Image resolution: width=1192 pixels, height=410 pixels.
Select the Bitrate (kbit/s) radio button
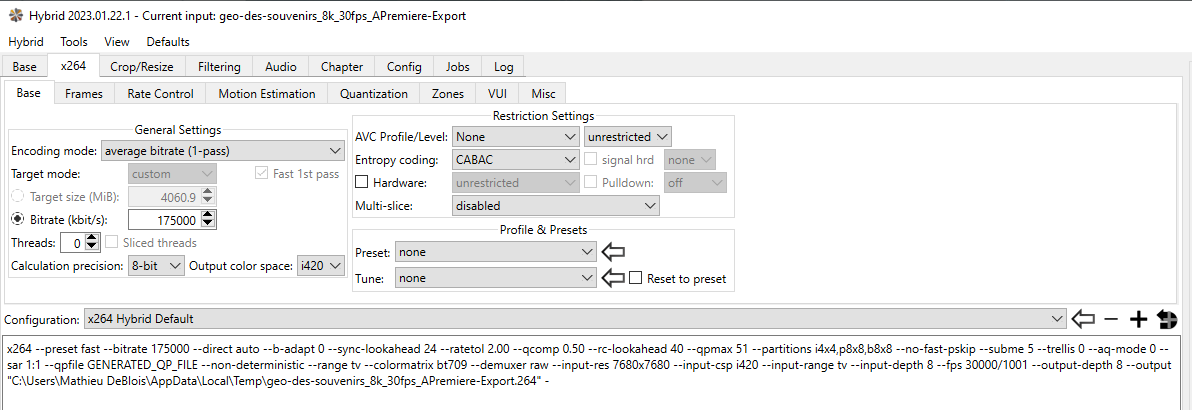pyautogui.click(x=17, y=219)
